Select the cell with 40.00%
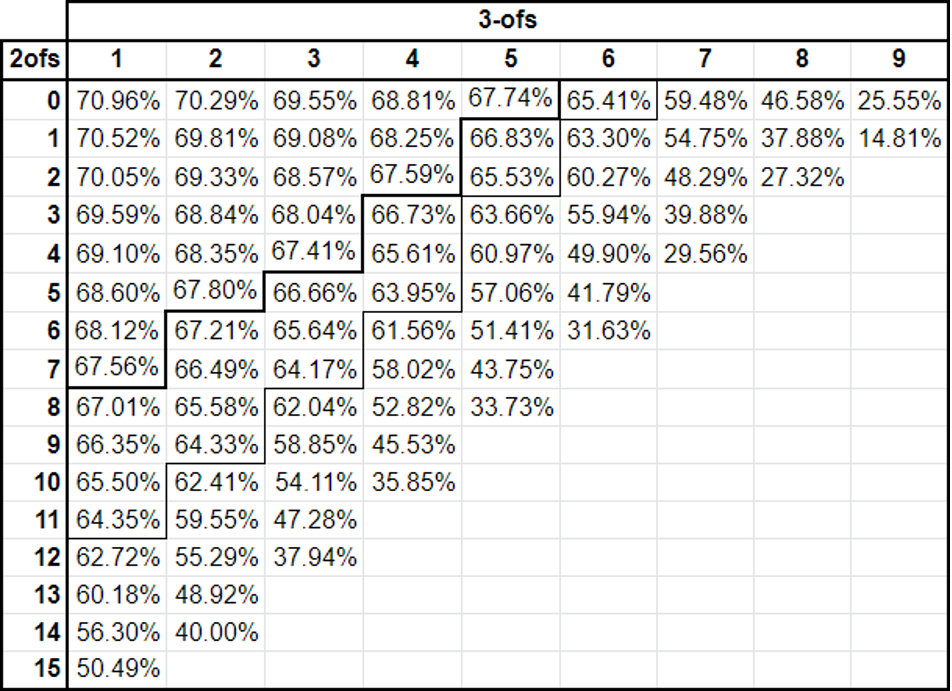The height and width of the screenshot is (691, 952). (216, 633)
